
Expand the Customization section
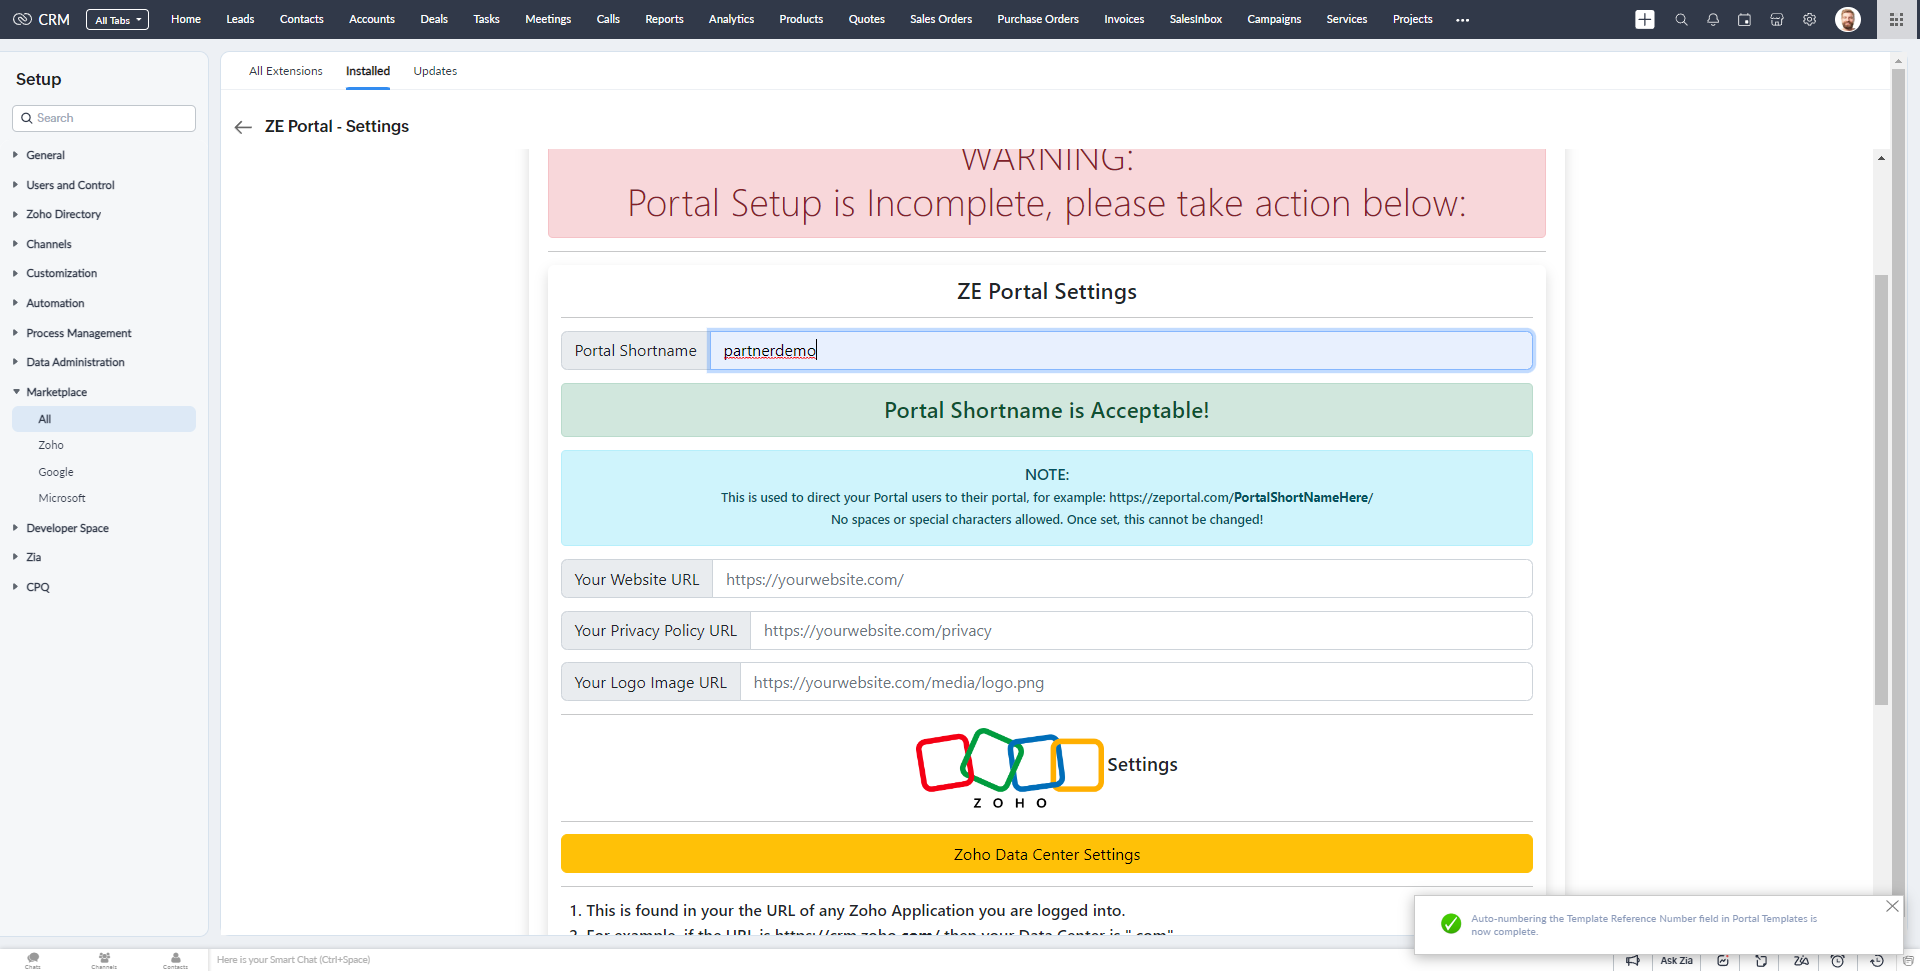point(61,273)
